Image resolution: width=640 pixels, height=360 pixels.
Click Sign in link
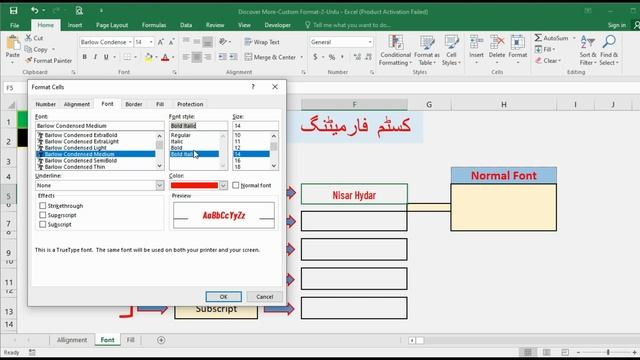pos(616,25)
